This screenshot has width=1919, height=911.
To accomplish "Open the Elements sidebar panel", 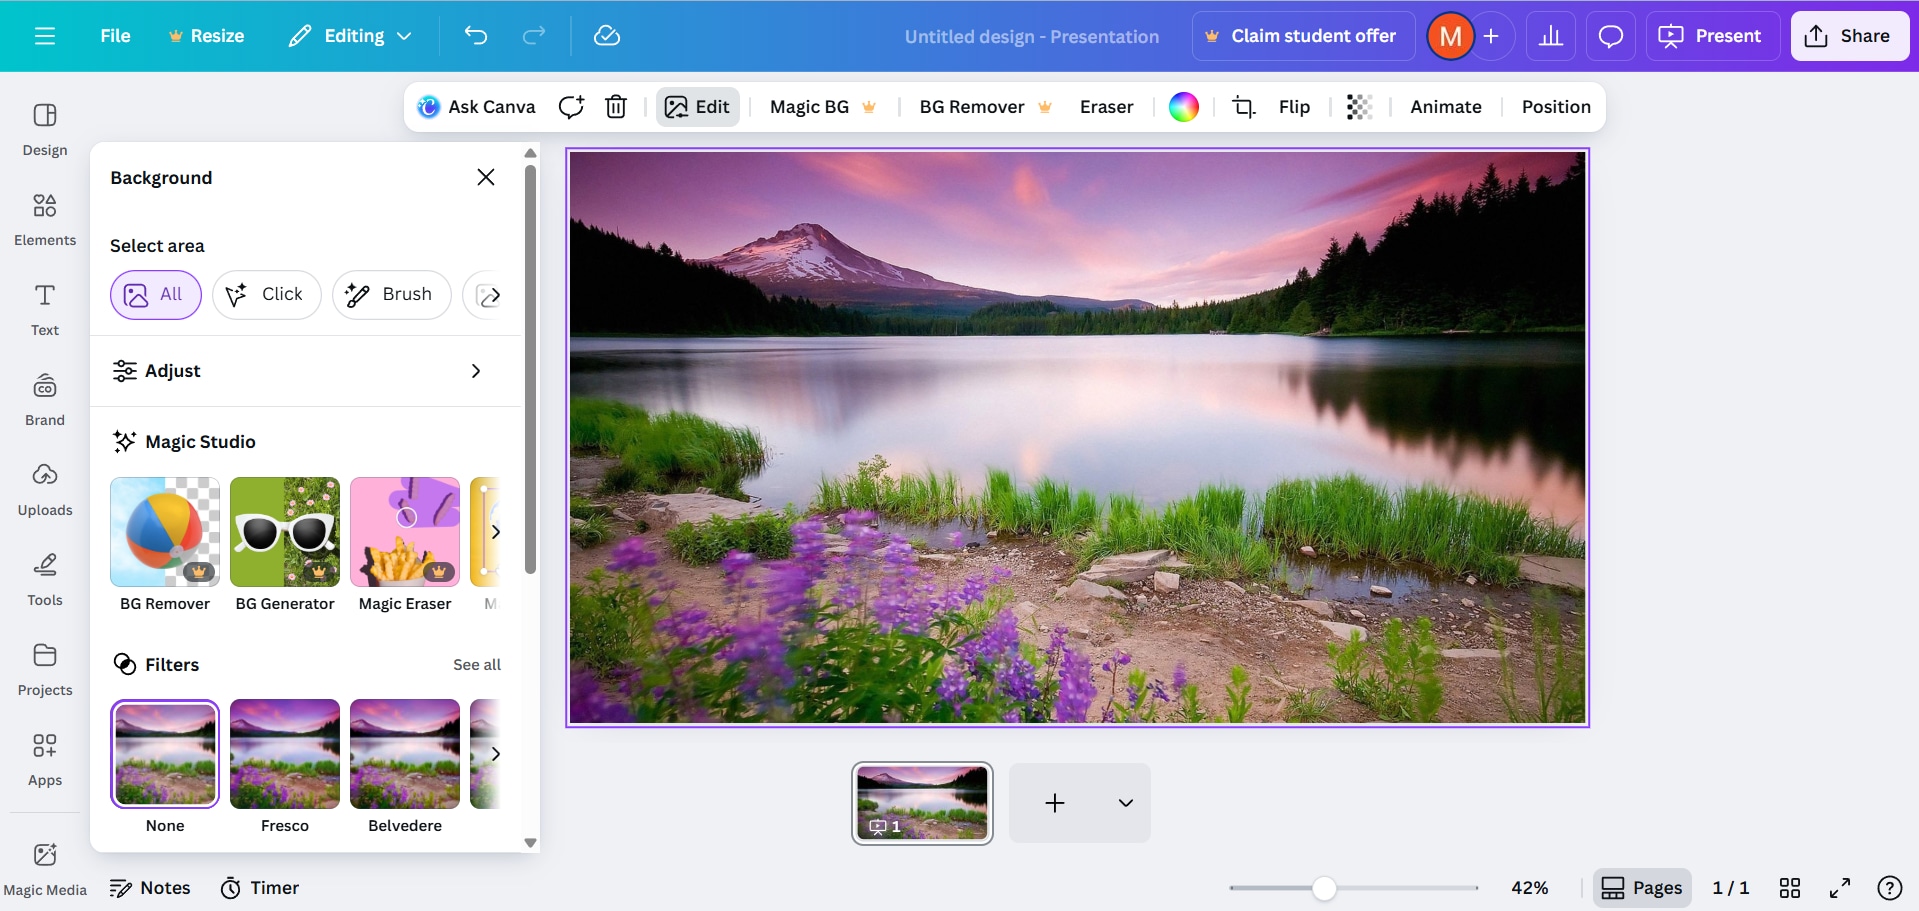I will [45, 220].
